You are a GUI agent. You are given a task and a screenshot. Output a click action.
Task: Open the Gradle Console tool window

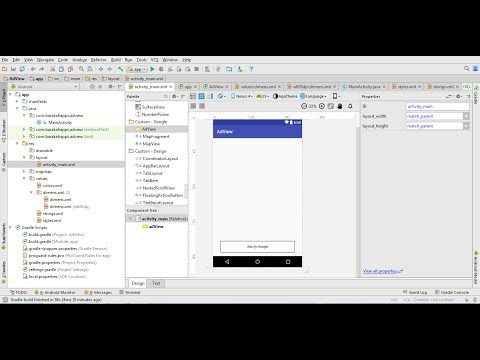click(x=452, y=292)
